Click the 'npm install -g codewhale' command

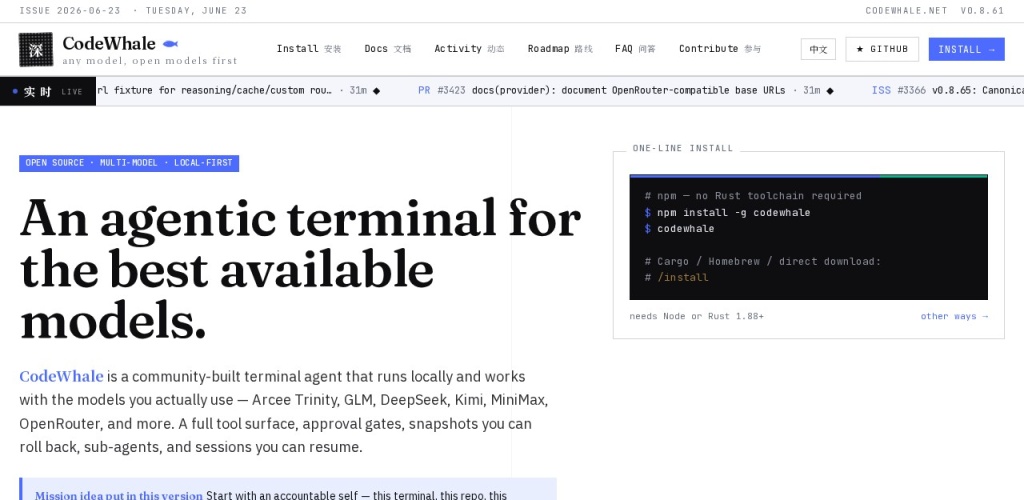733,212
